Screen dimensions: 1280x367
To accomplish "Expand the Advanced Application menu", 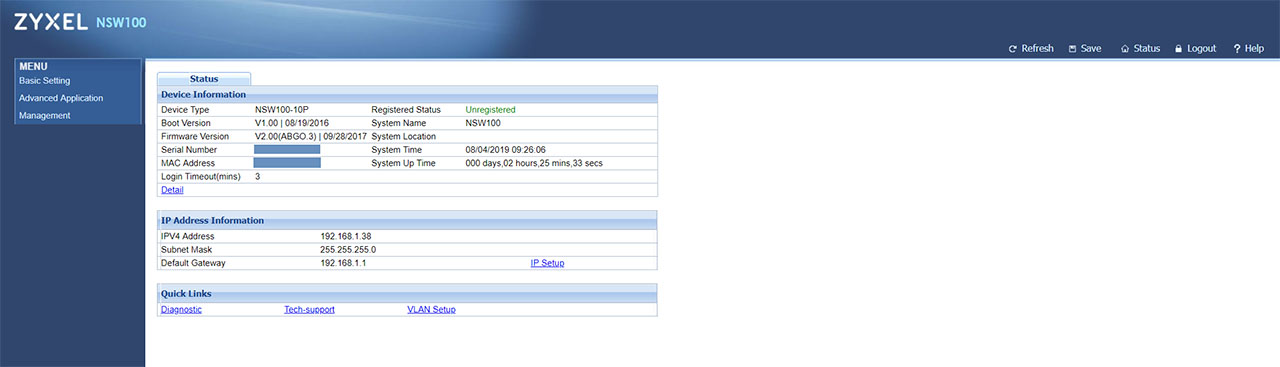I will tap(61, 98).
